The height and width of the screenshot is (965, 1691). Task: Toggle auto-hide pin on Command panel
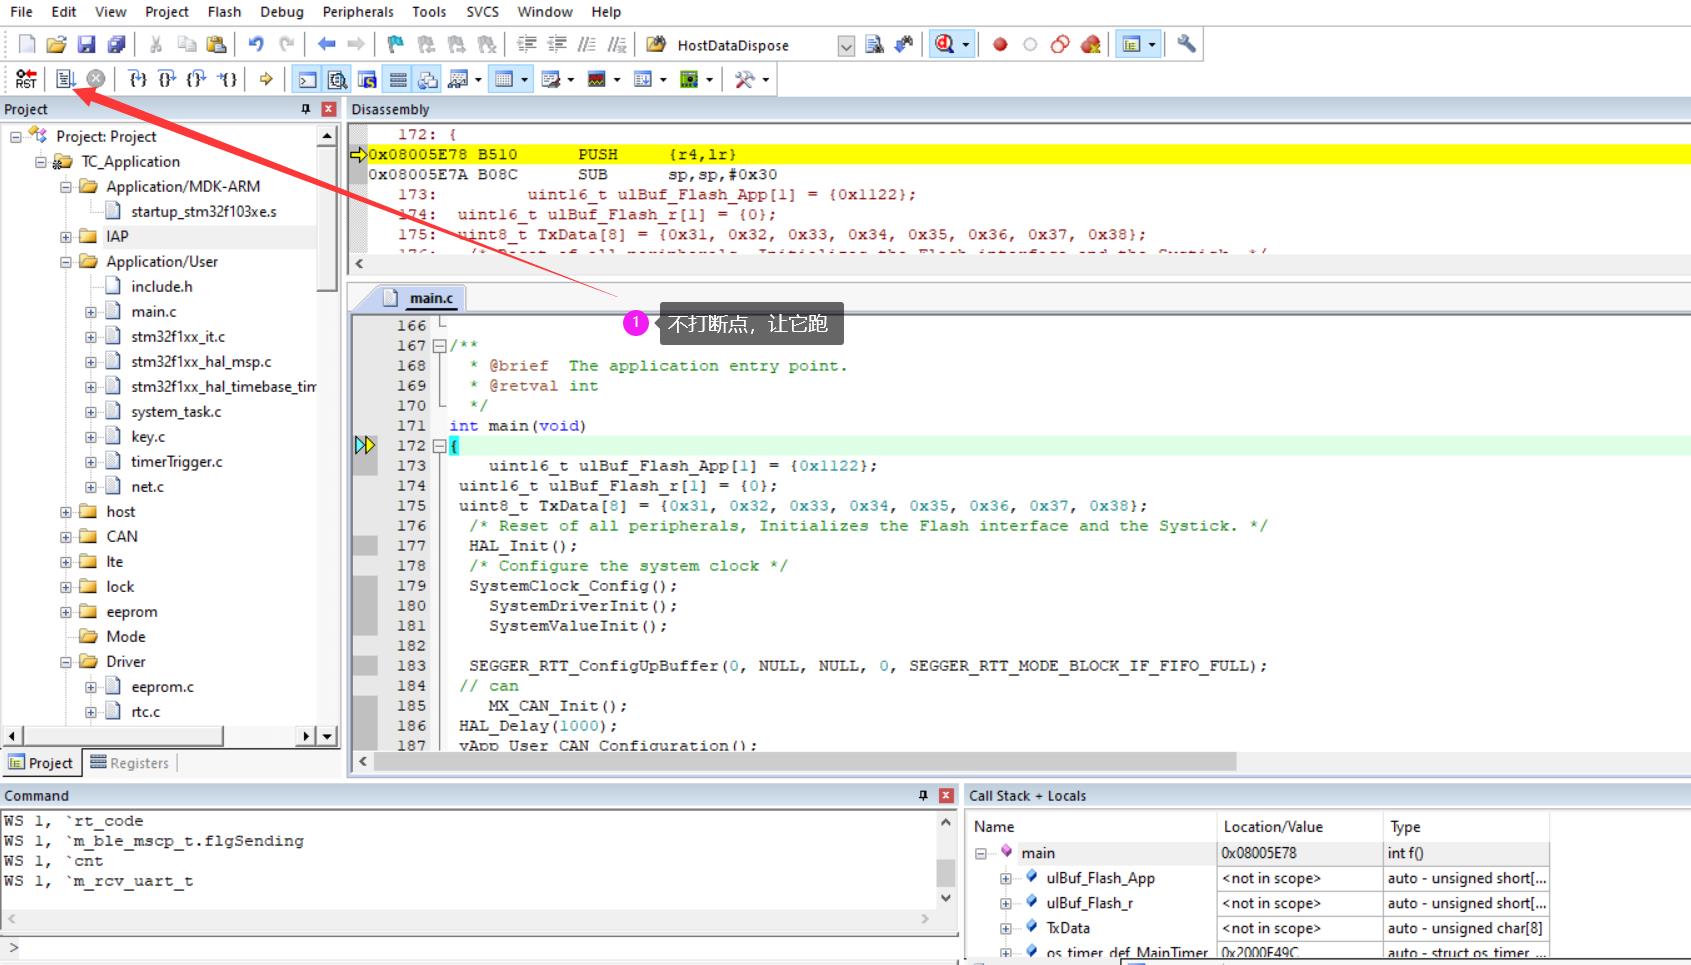click(923, 795)
